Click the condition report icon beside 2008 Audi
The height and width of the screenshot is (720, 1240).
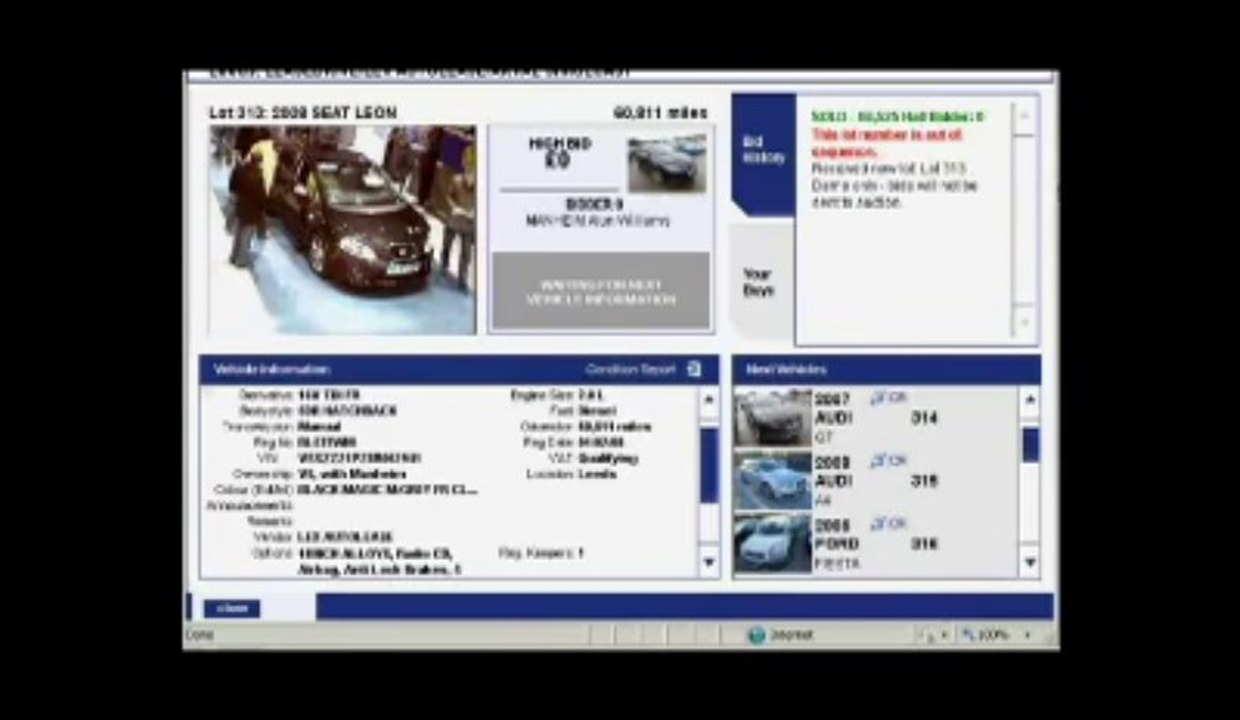pos(888,461)
